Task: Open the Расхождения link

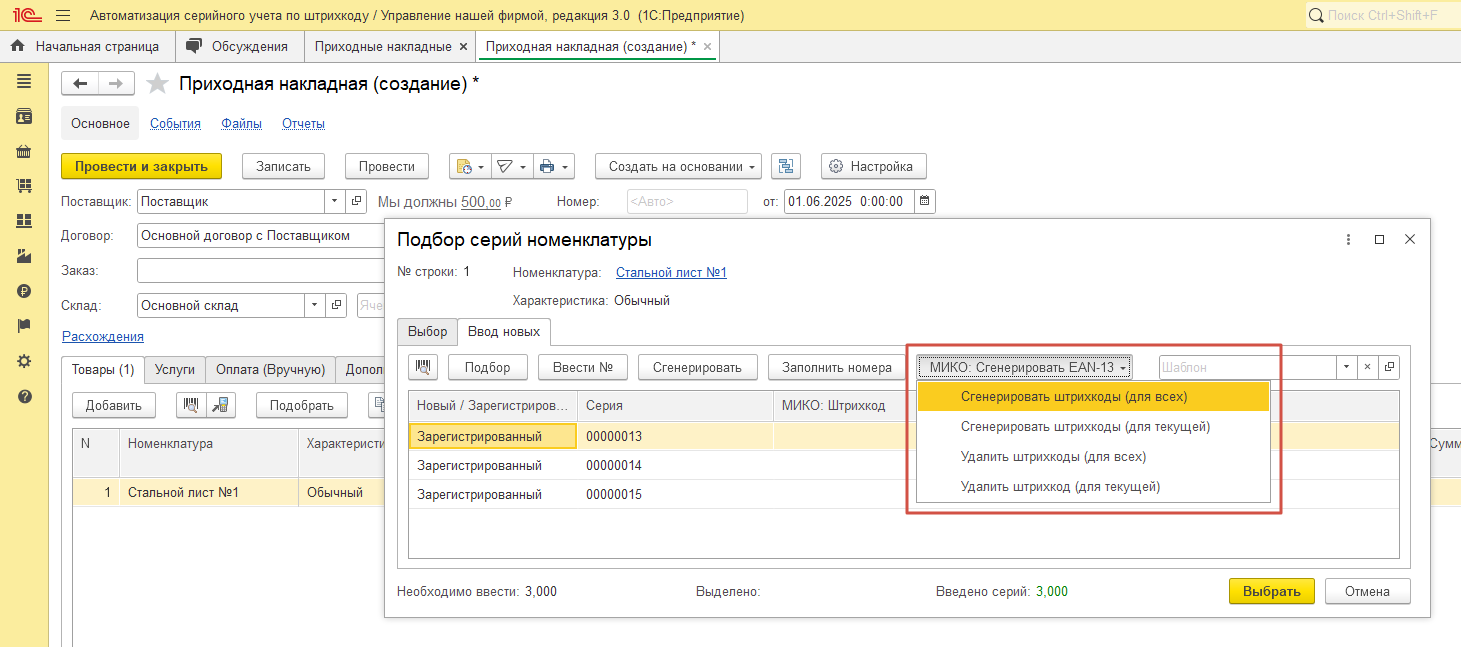Action: (x=103, y=337)
